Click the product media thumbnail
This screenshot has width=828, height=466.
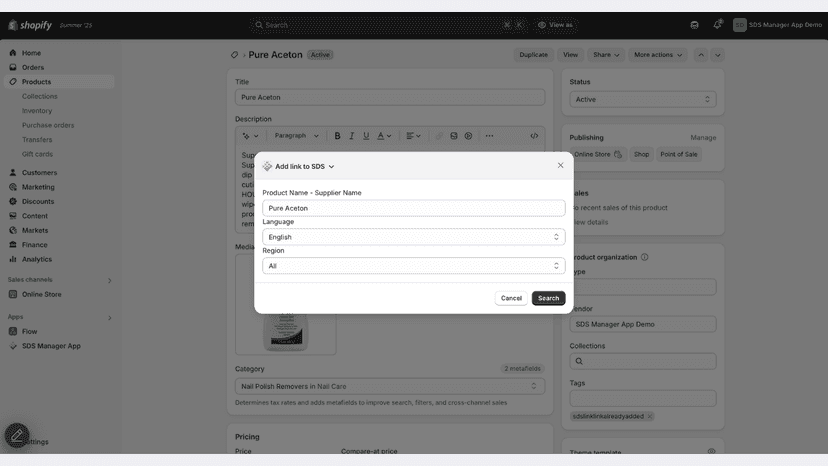pos(286,333)
